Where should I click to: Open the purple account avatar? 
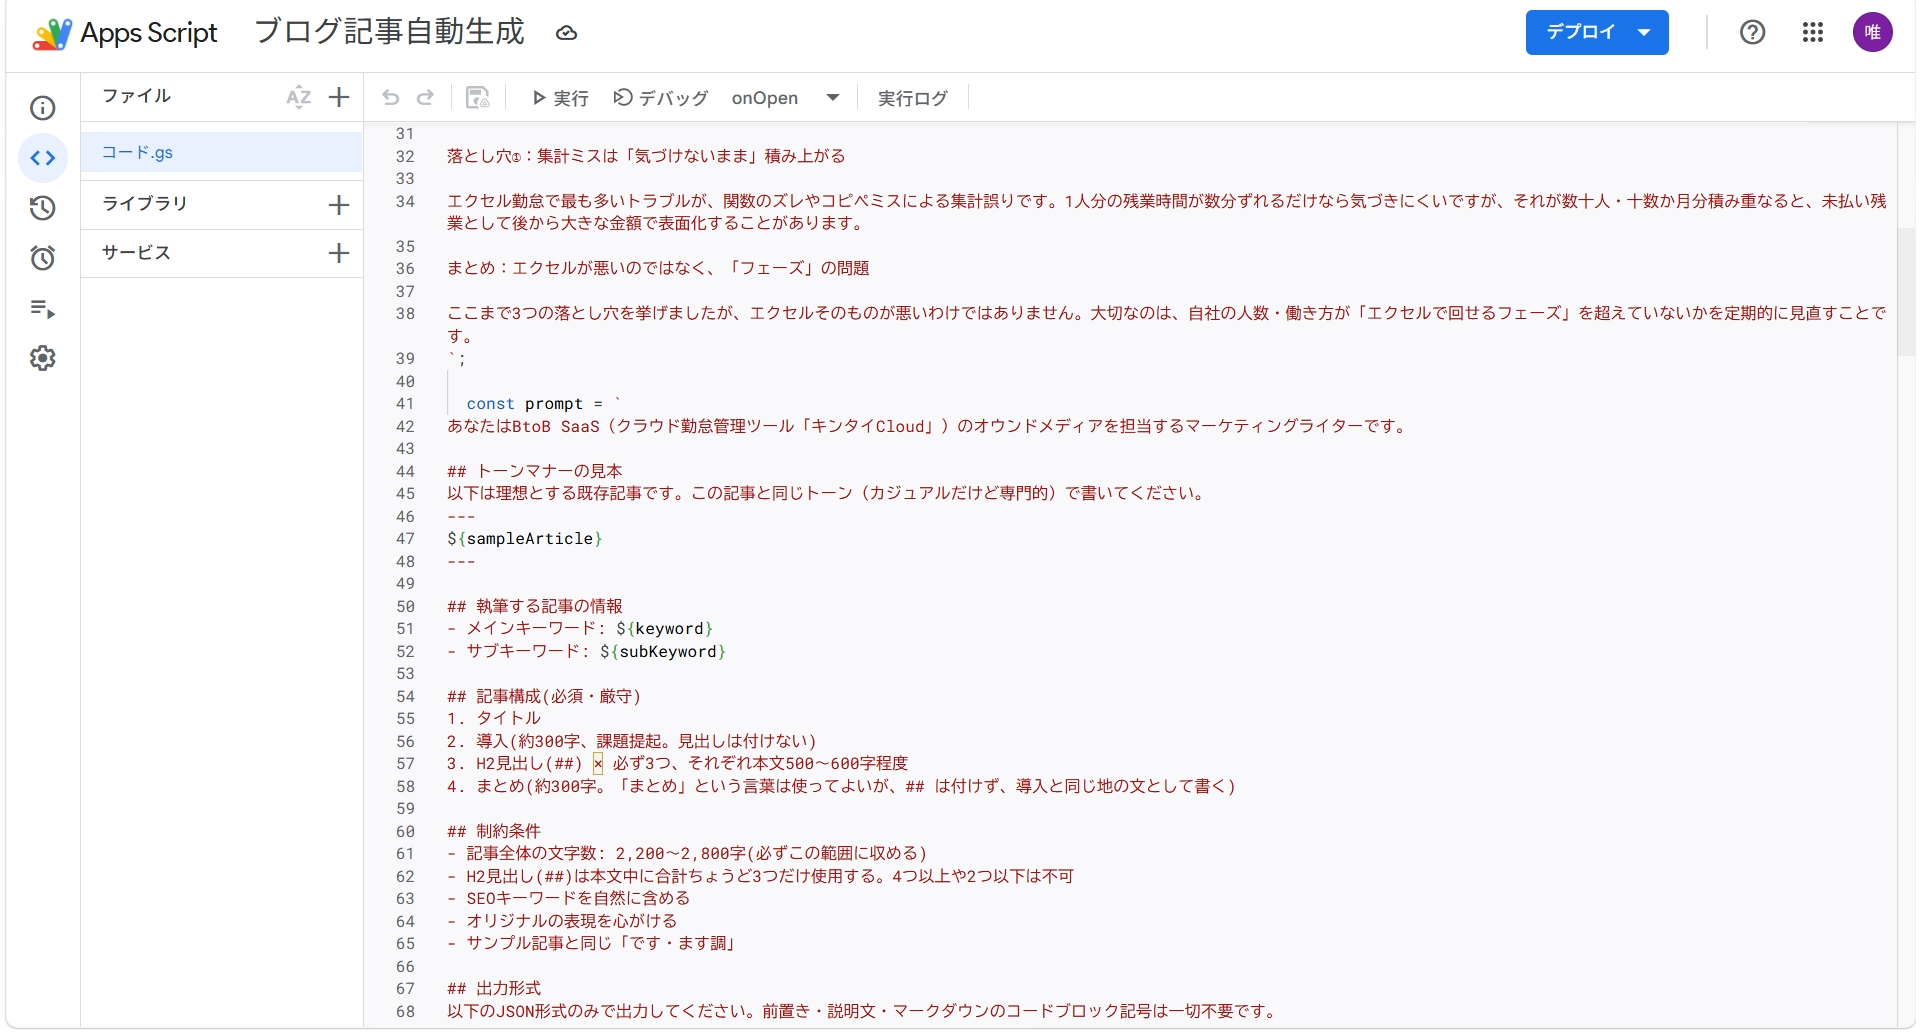[1872, 32]
